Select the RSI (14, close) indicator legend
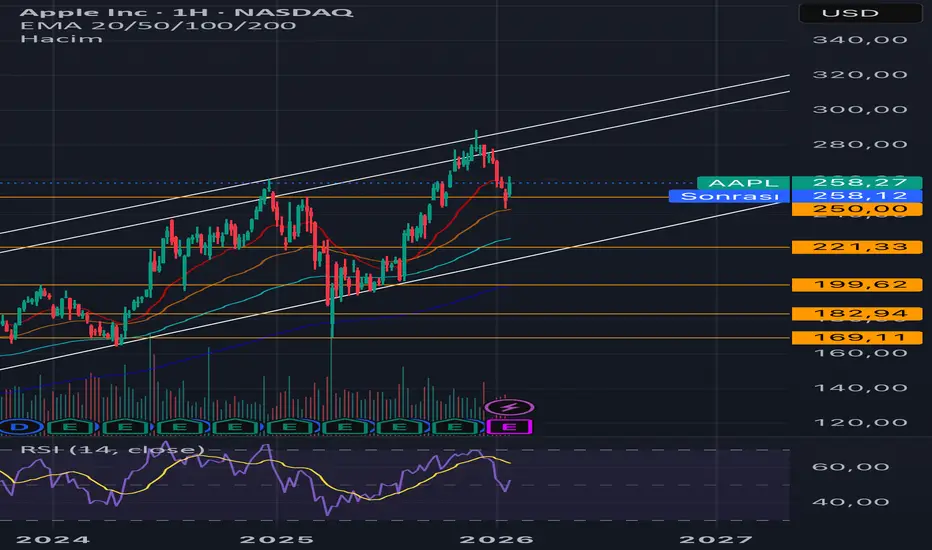The width and height of the screenshot is (932, 550). point(112,450)
